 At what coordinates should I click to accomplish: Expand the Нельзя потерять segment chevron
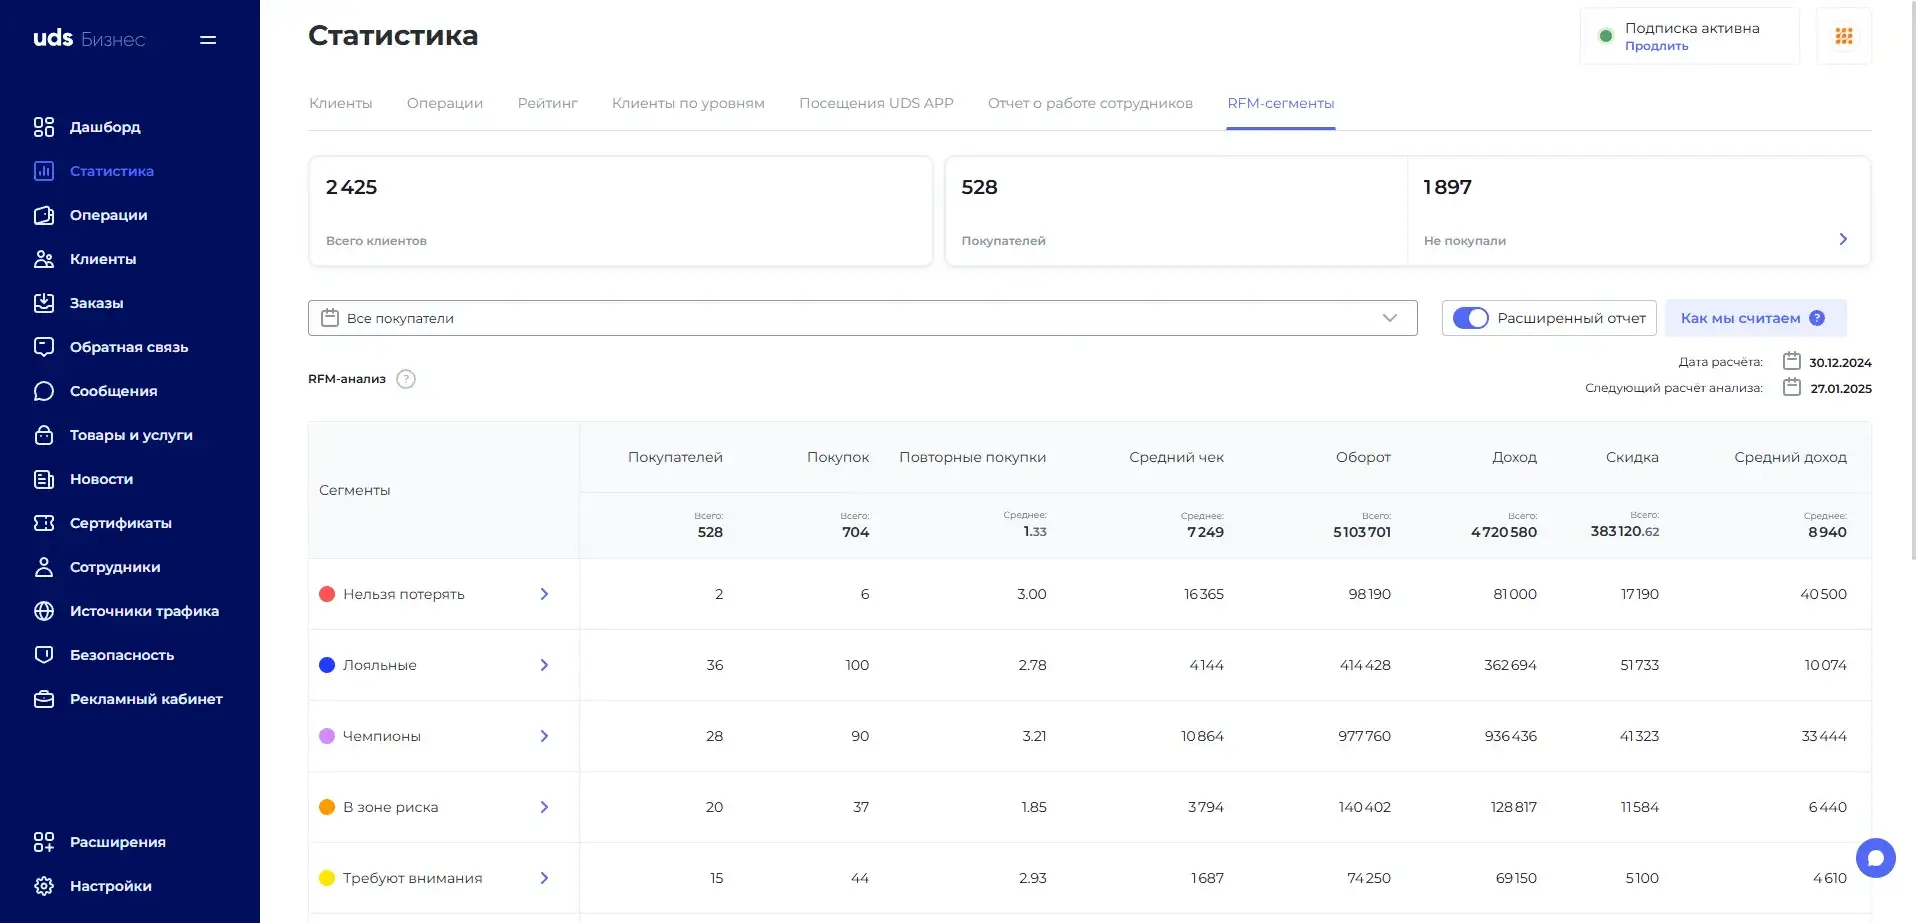544,594
